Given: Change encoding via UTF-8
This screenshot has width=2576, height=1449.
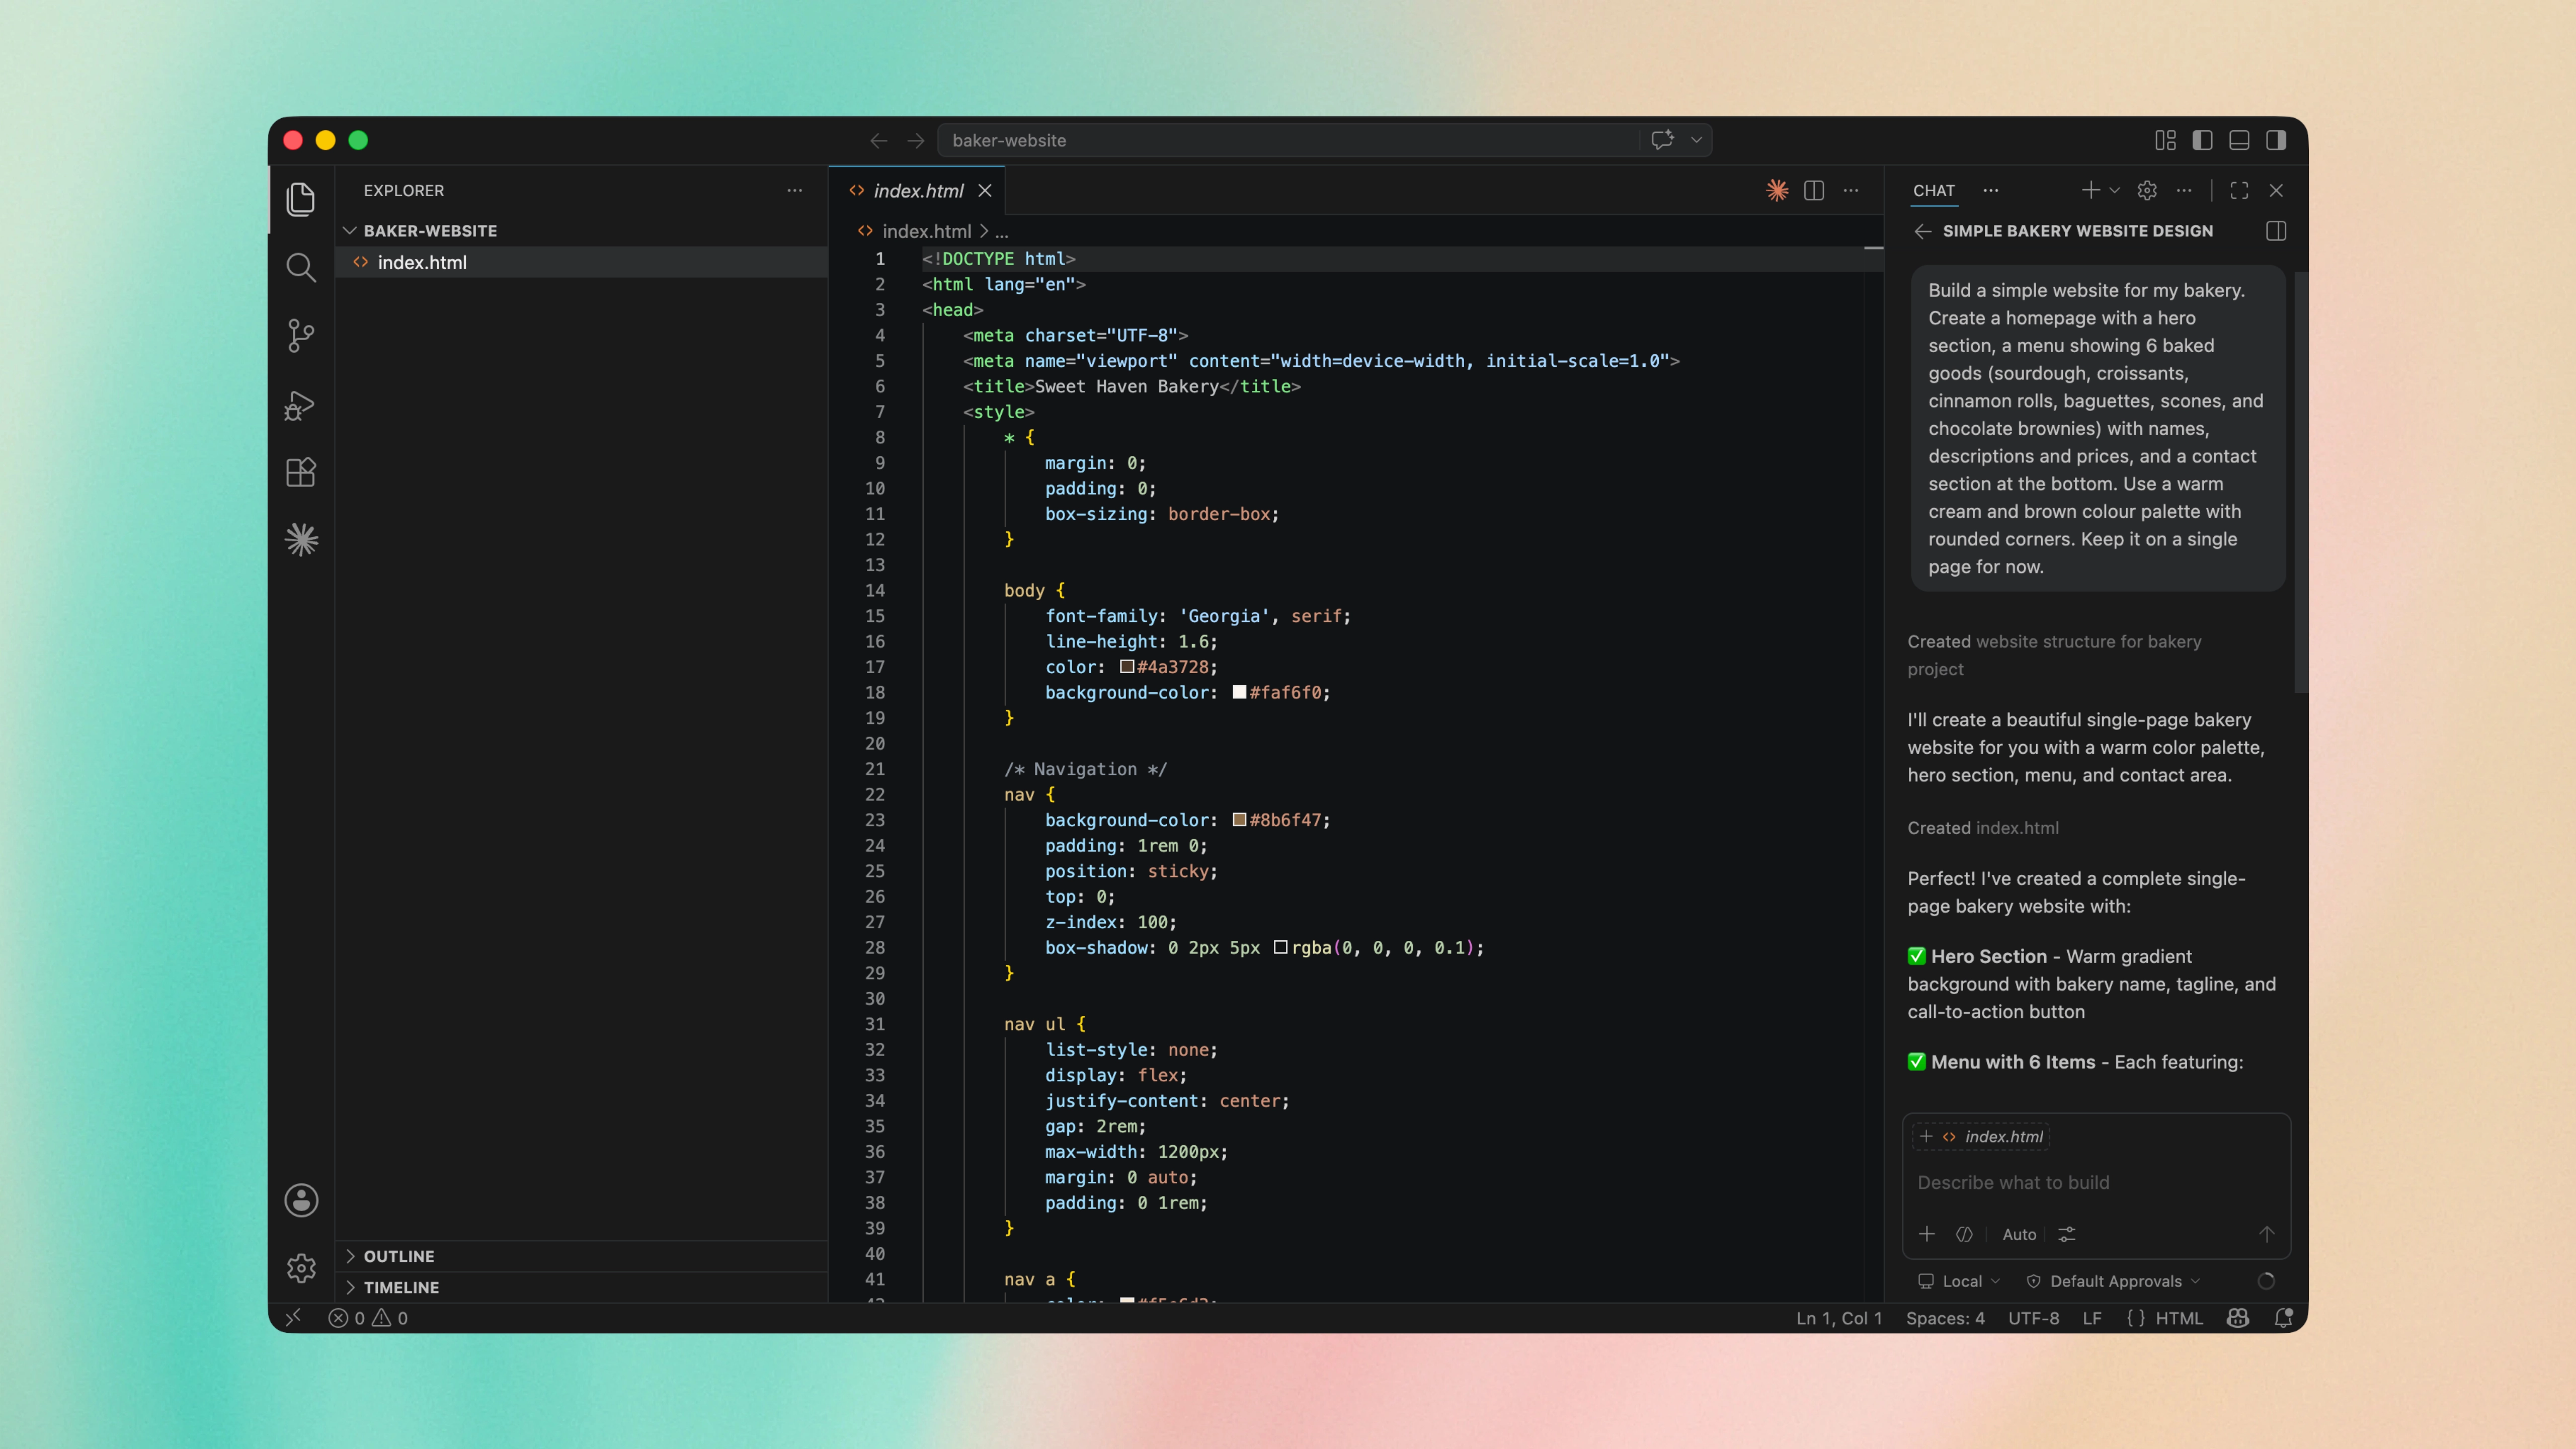Looking at the screenshot, I should pyautogui.click(x=2033, y=1318).
